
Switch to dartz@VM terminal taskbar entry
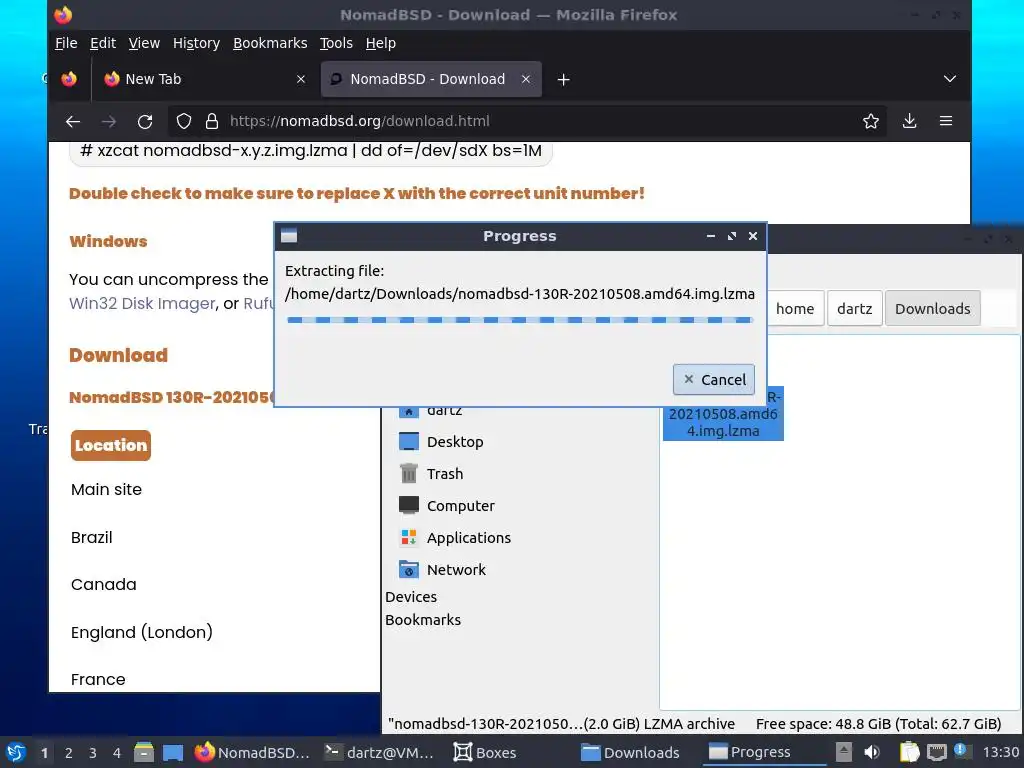[380, 752]
